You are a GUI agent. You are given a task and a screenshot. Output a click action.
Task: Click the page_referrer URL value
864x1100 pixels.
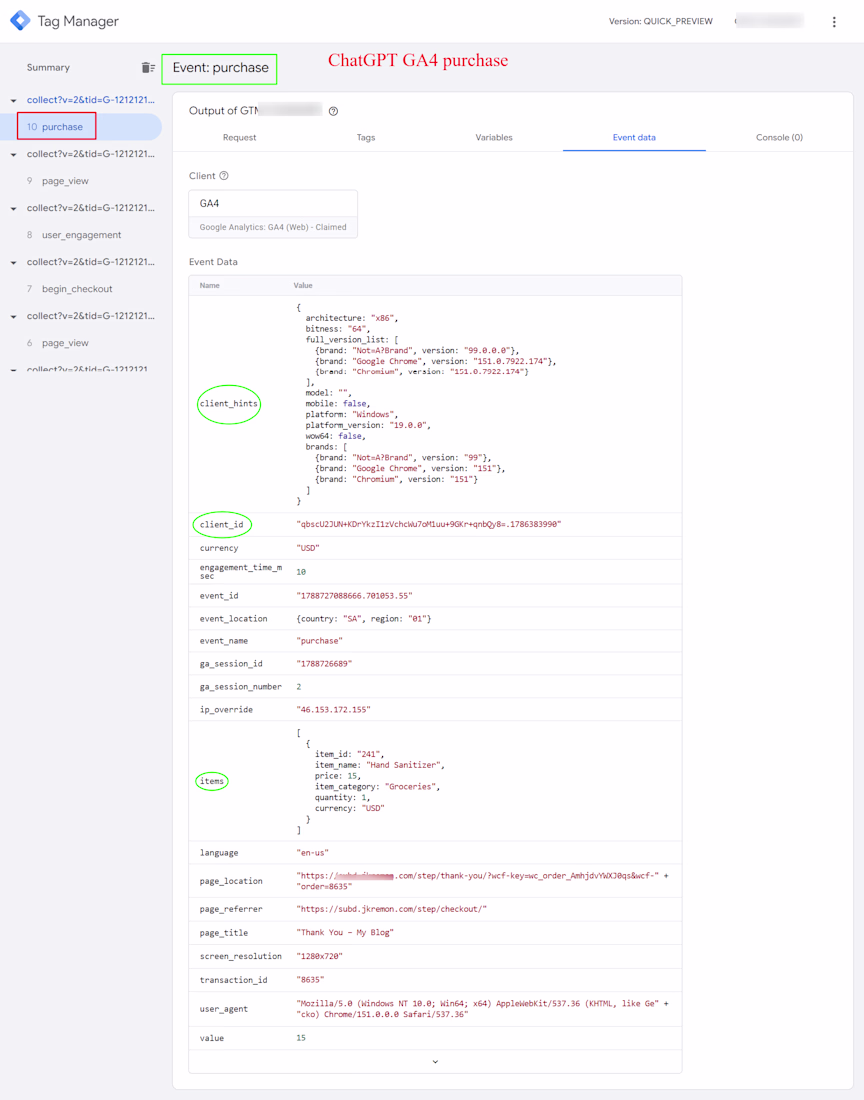point(391,909)
